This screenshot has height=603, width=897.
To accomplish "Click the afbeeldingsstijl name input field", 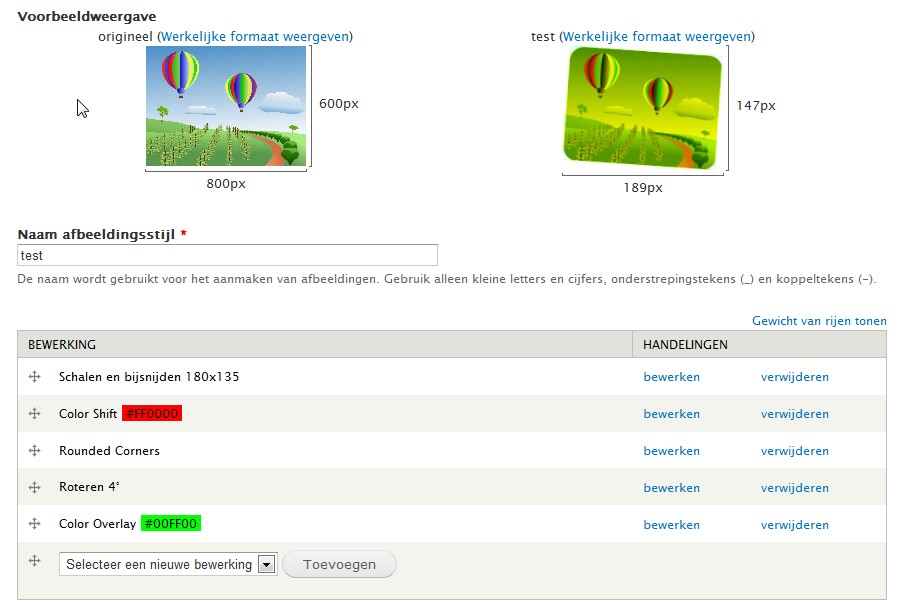I will (227, 255).
